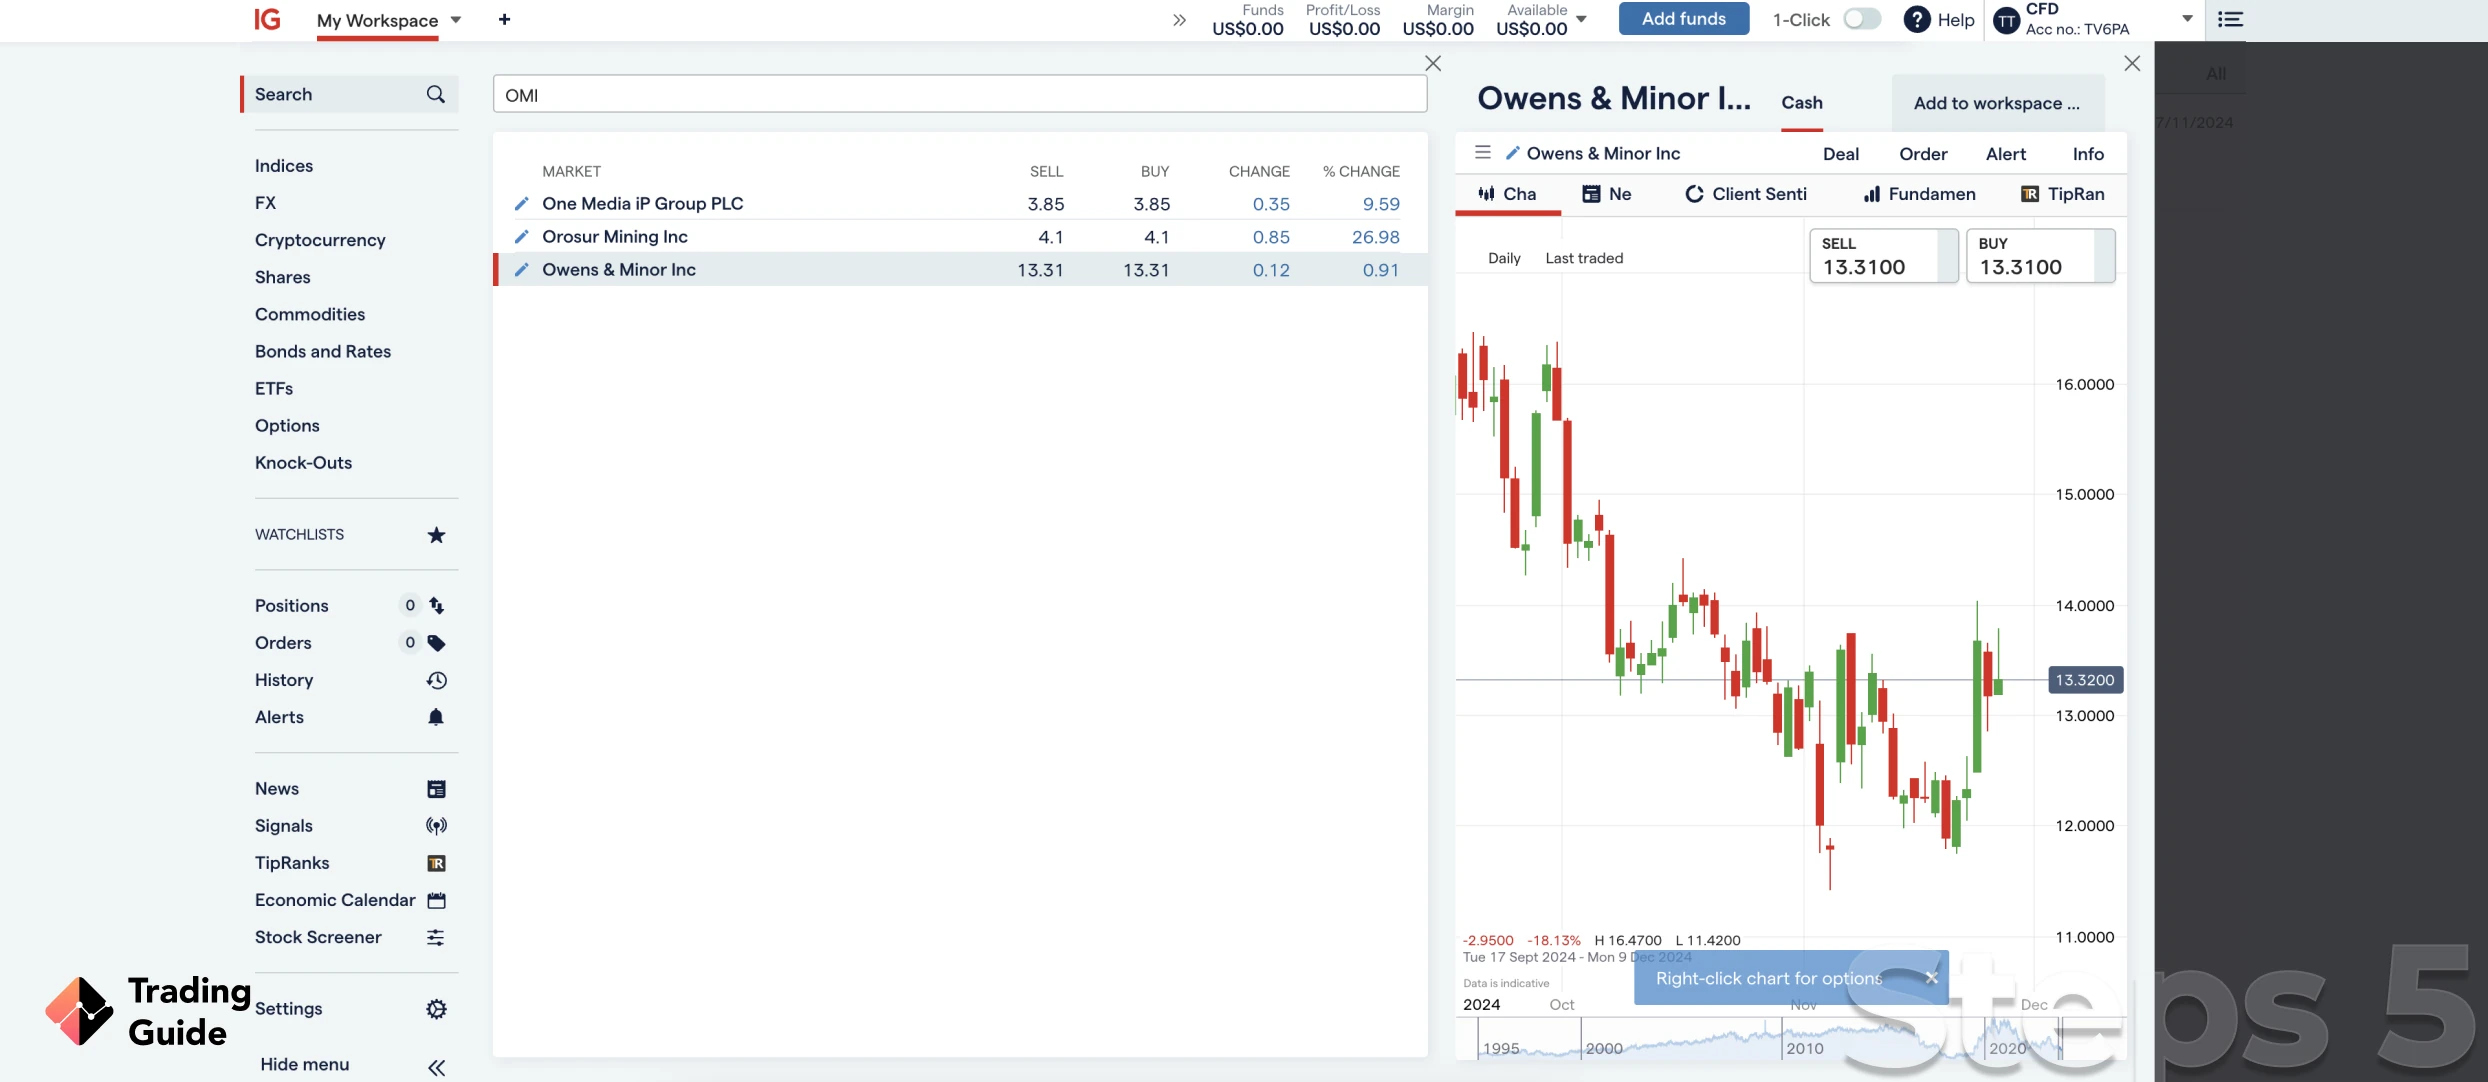Select the Cash market tab
This screenshot has height=1082, width=2488.
pos(1801,102)
